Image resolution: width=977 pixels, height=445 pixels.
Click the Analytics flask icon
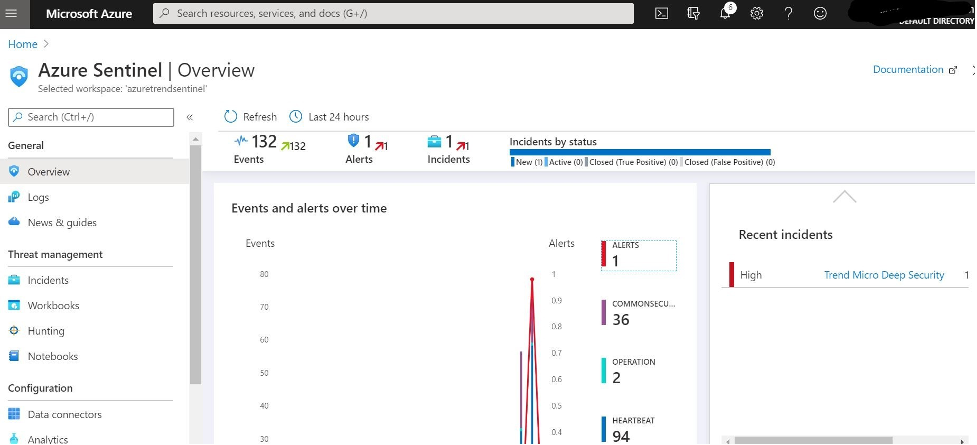[x=14, y=439]
